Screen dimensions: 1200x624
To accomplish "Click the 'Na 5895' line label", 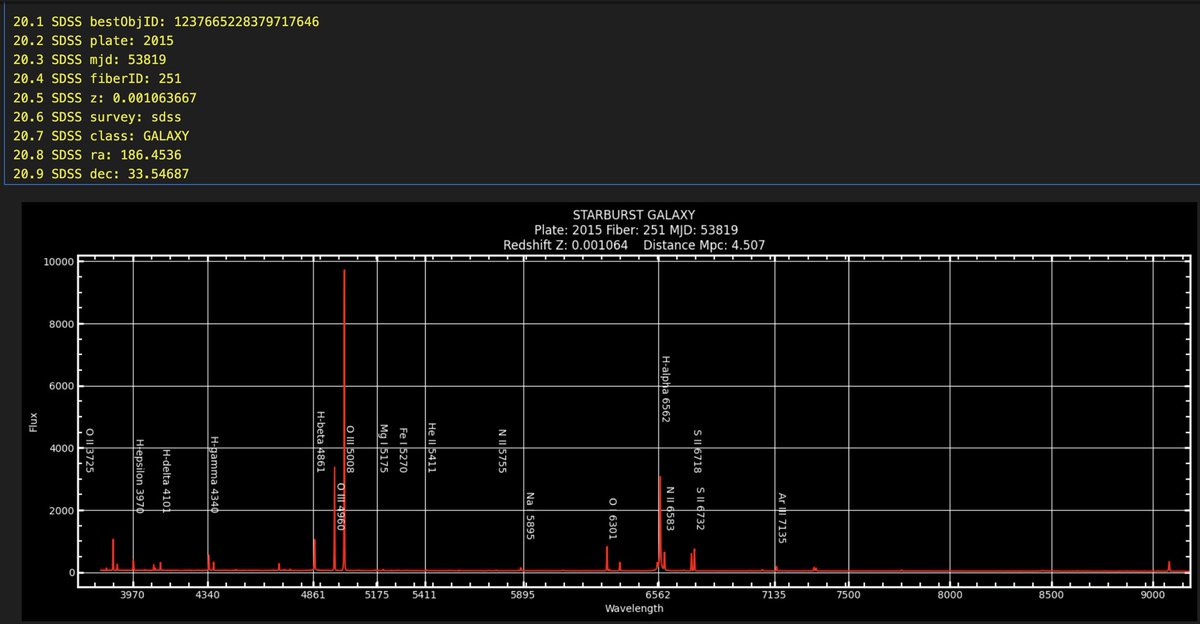I will click(x=529, y=517).
